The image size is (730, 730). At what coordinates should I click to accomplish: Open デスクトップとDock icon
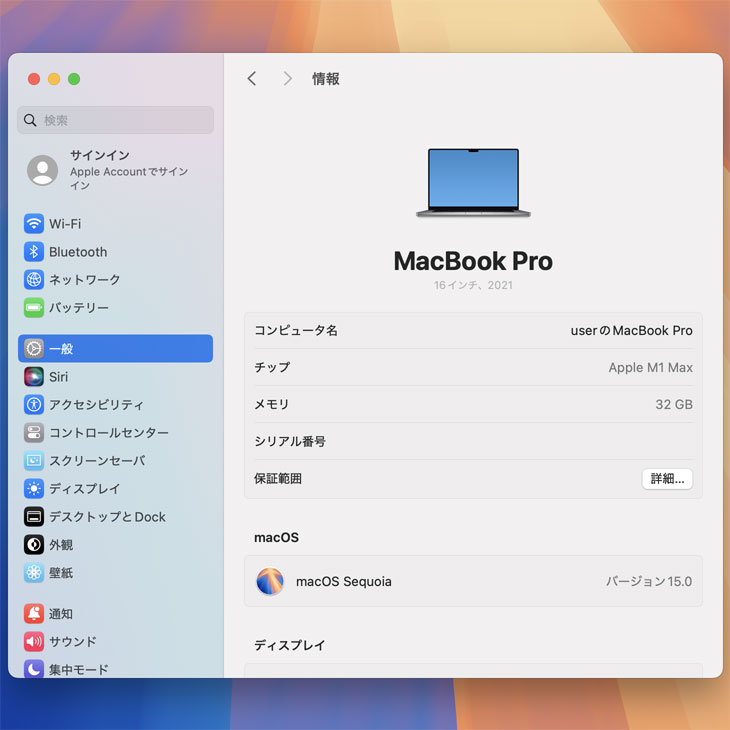tap(34, 516)
